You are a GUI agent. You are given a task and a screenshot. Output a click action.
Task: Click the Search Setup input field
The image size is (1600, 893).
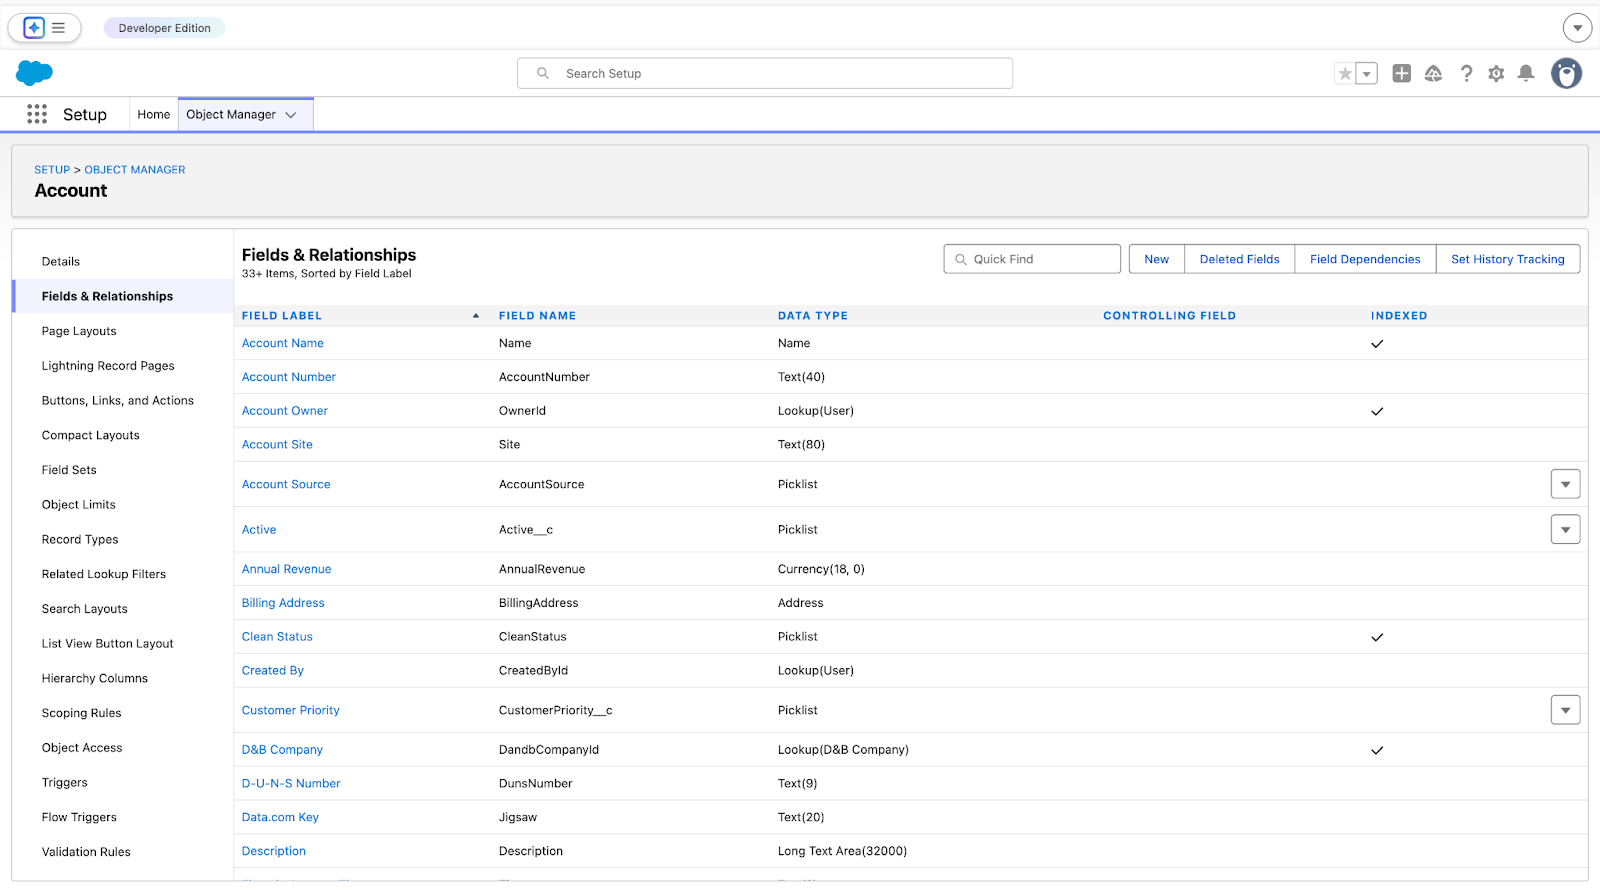coord(765,73)
